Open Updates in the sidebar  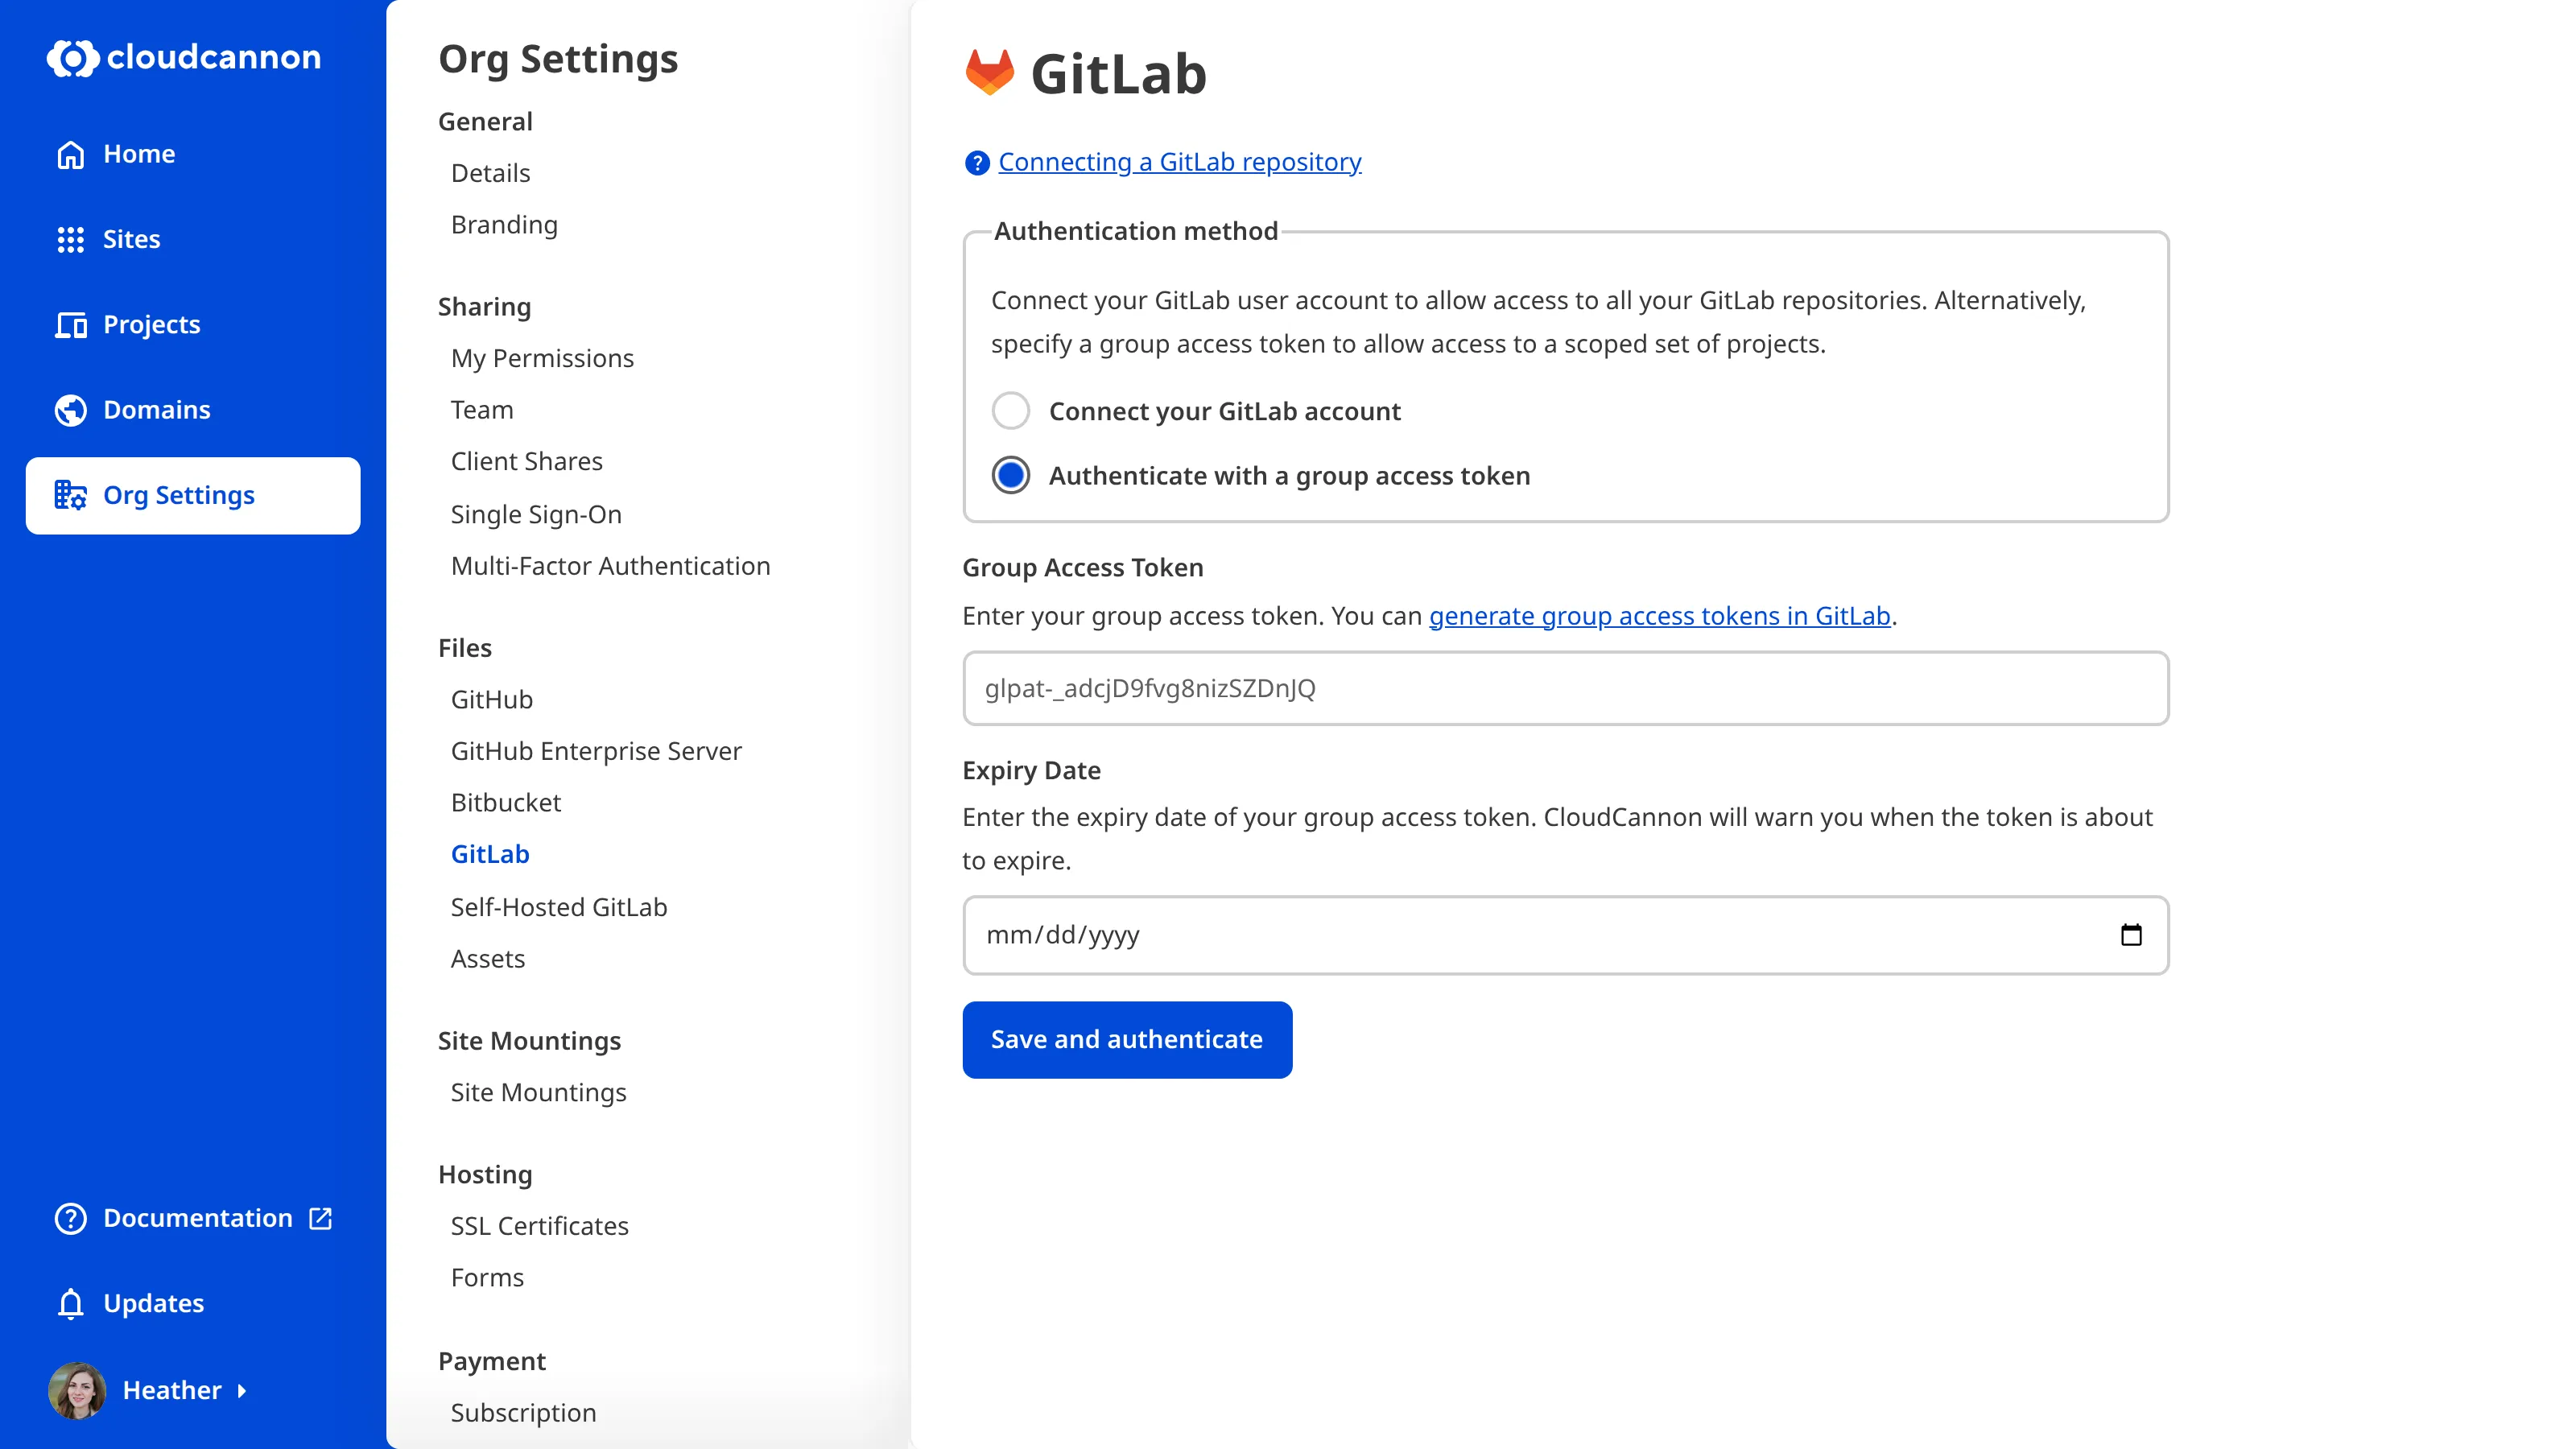click(x=153, y=1303)
